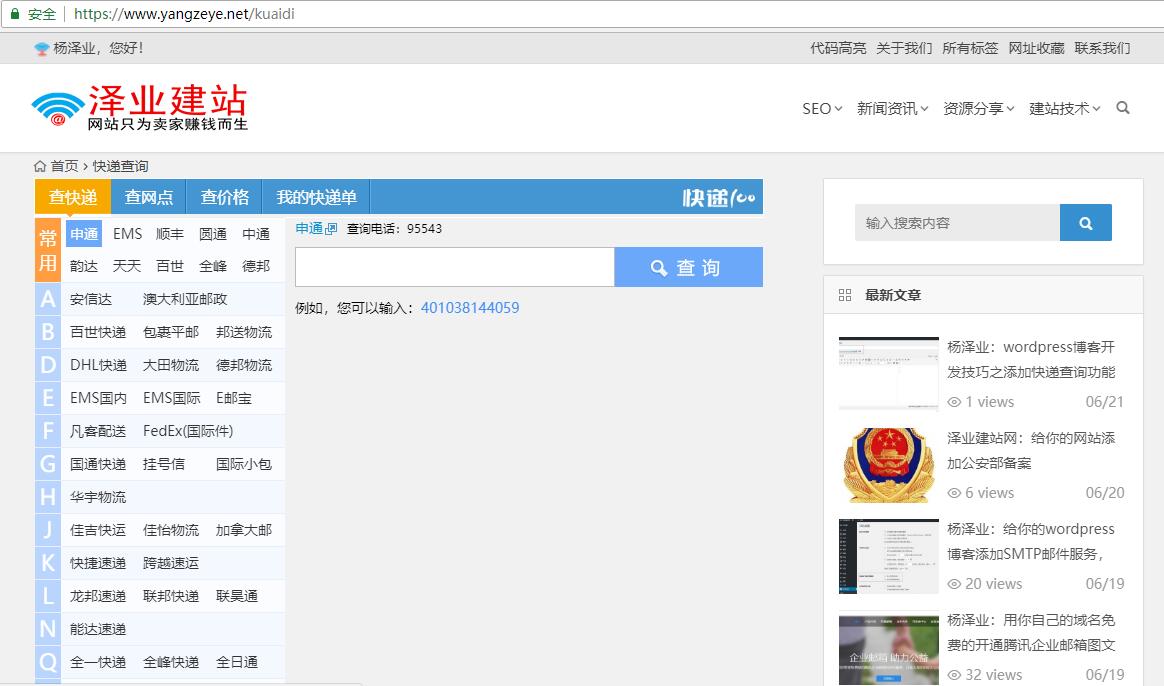Jump to letter F courier group
The width and height of the screenshot is (1164, 686).
pos(48,431)
